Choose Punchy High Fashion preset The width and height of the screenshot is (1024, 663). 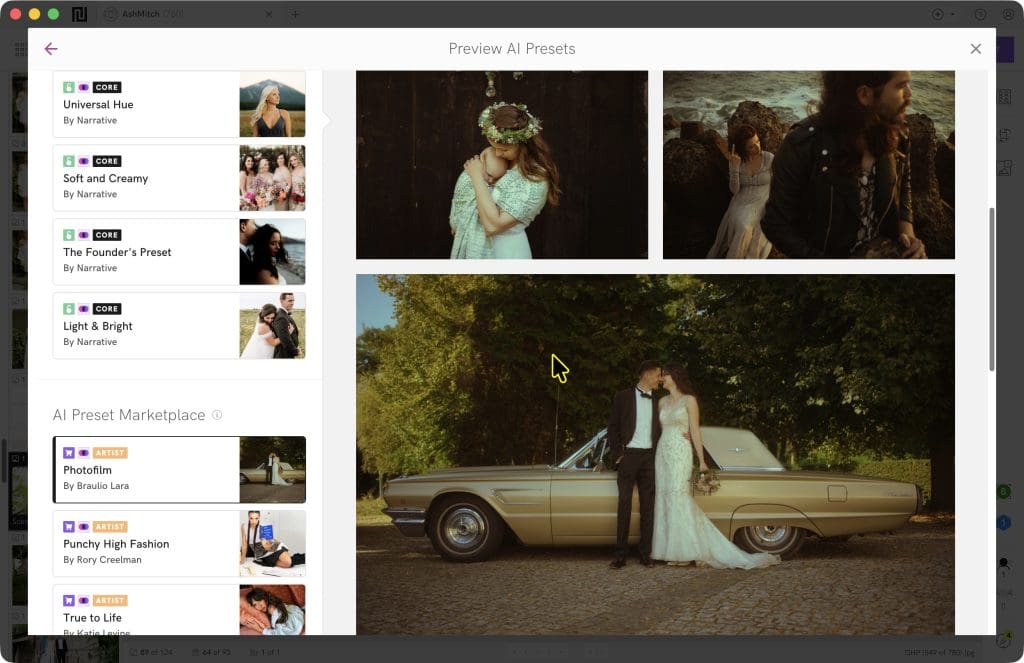pos(179,543)
